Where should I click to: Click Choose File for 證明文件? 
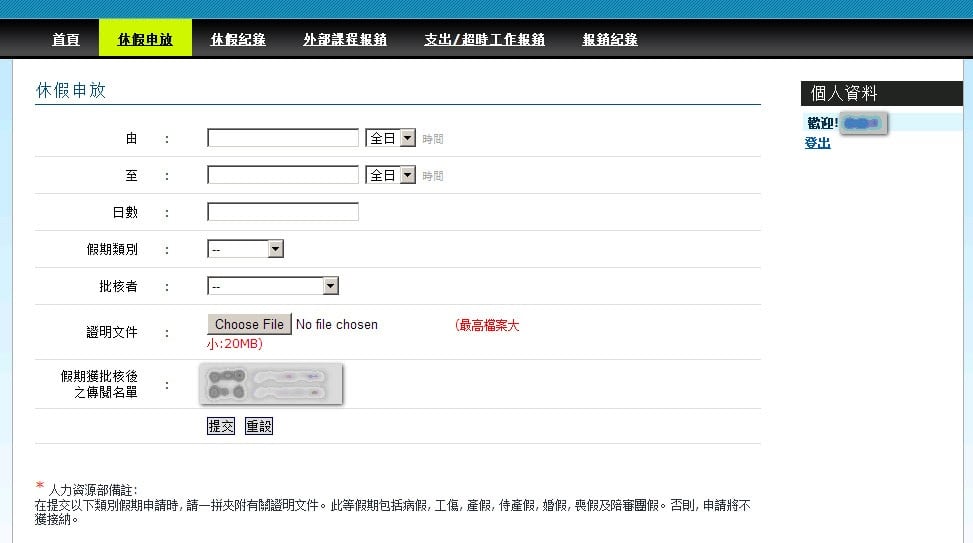tap(249, 324)
